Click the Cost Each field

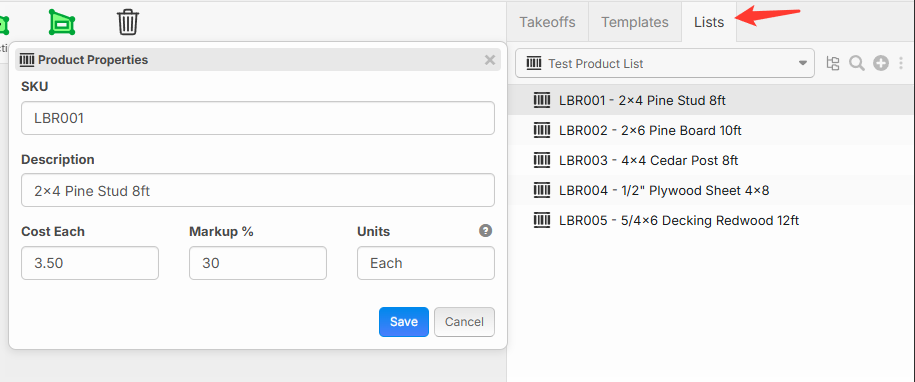coord(90,263)
